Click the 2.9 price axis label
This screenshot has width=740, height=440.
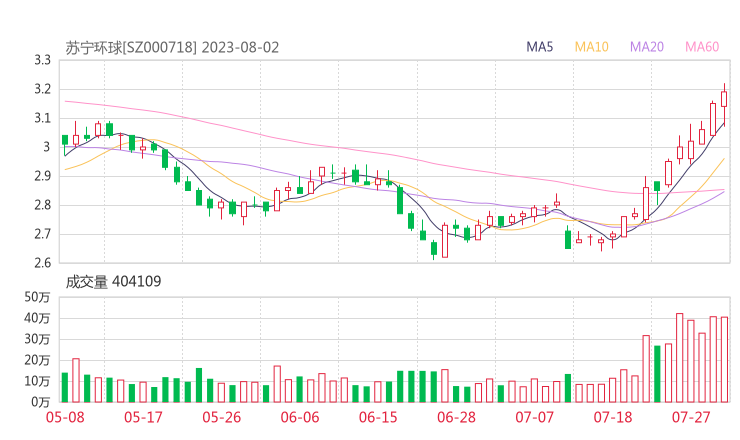[42, 177]
